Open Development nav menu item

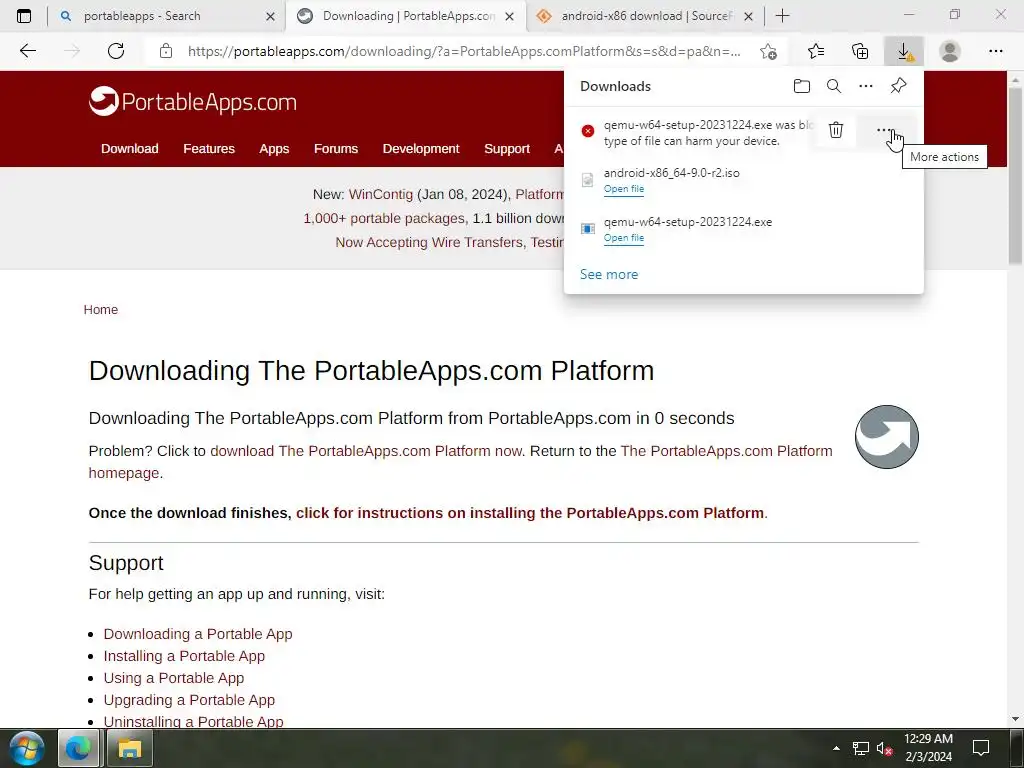[421, 149]
